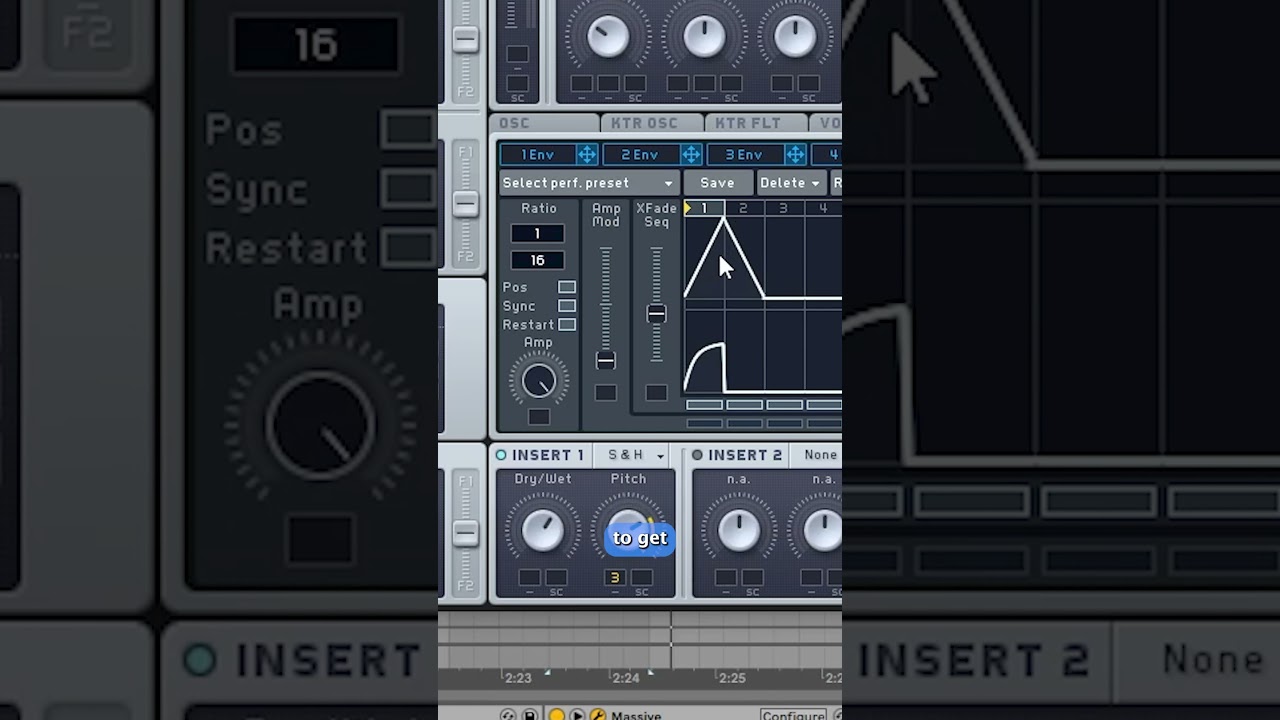Toggle upper-row step button under sequencer step 3

pyautogui.click(x=784, y=405)
